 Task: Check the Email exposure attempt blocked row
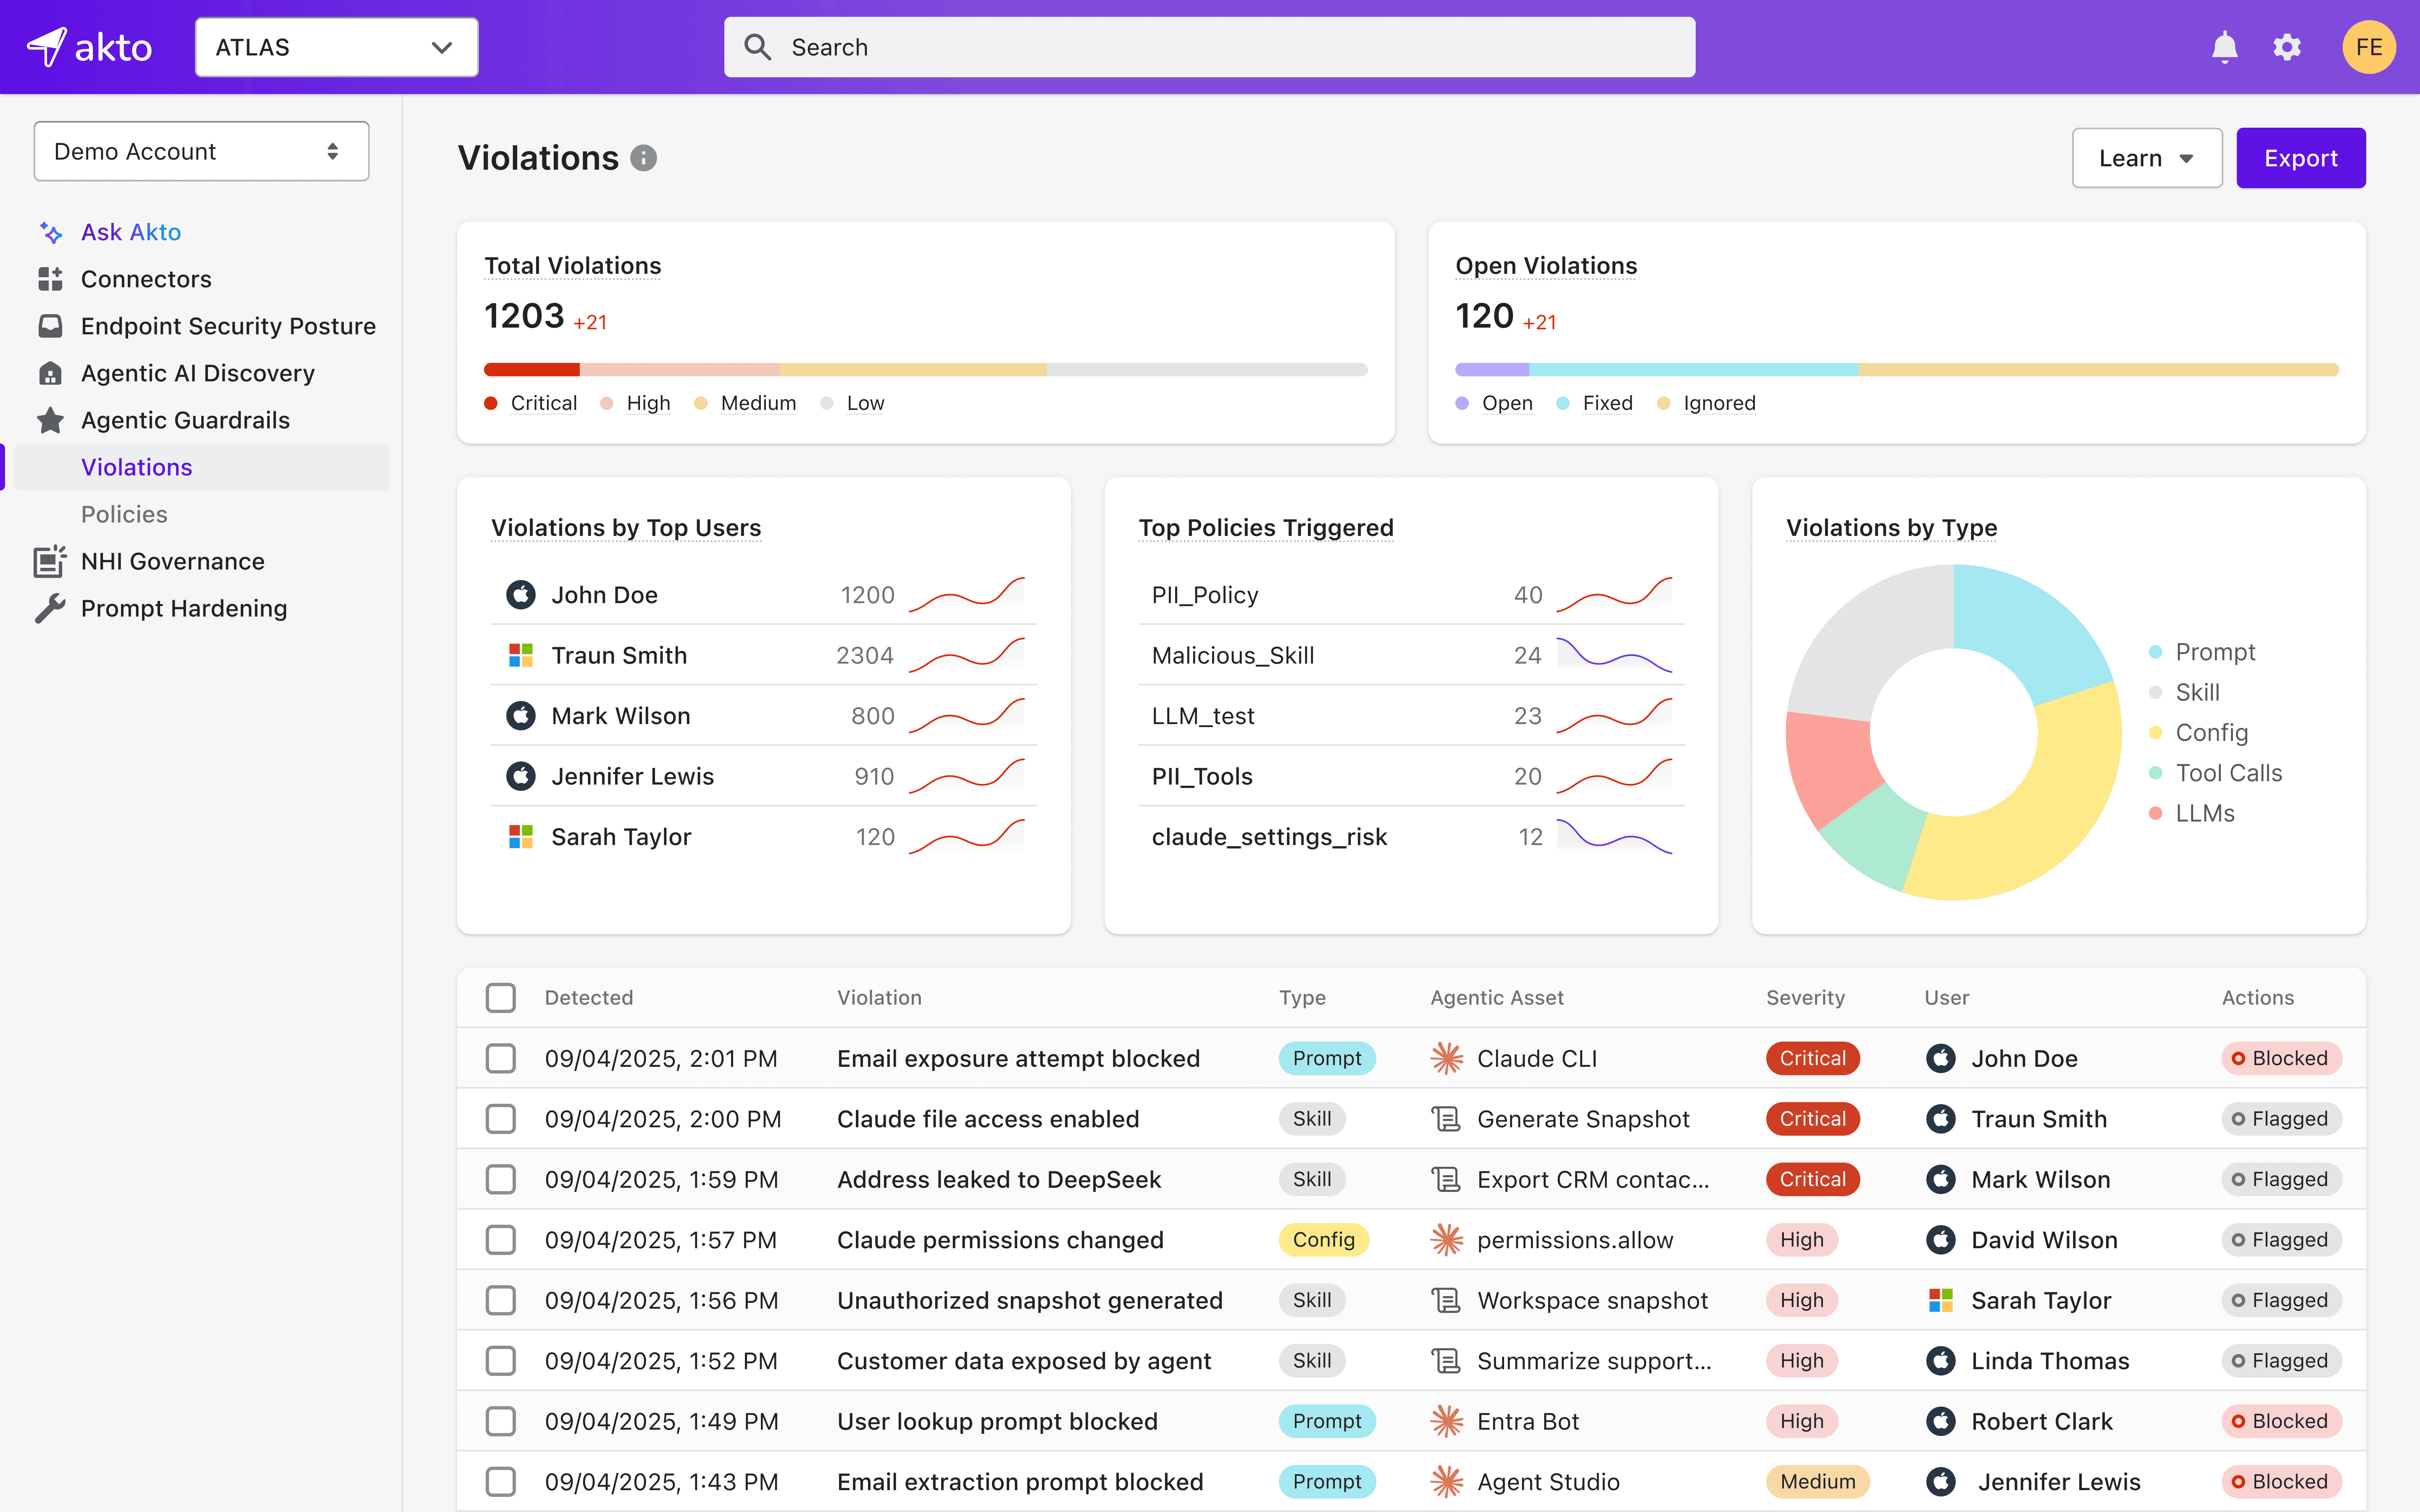tap(500, 1058)
